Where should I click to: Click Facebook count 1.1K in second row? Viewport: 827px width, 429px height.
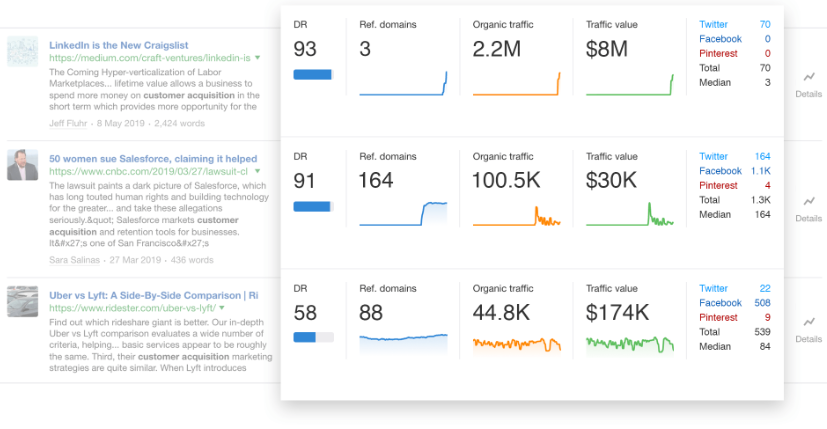tap(761, 171)
